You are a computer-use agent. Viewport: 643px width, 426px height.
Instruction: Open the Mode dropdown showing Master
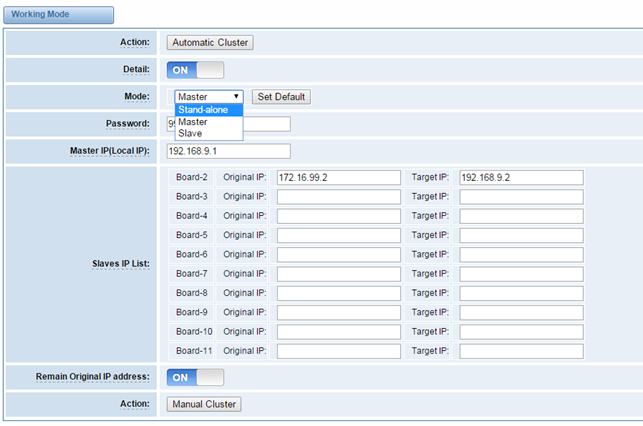pyautogui.click(x=209, y=97)
